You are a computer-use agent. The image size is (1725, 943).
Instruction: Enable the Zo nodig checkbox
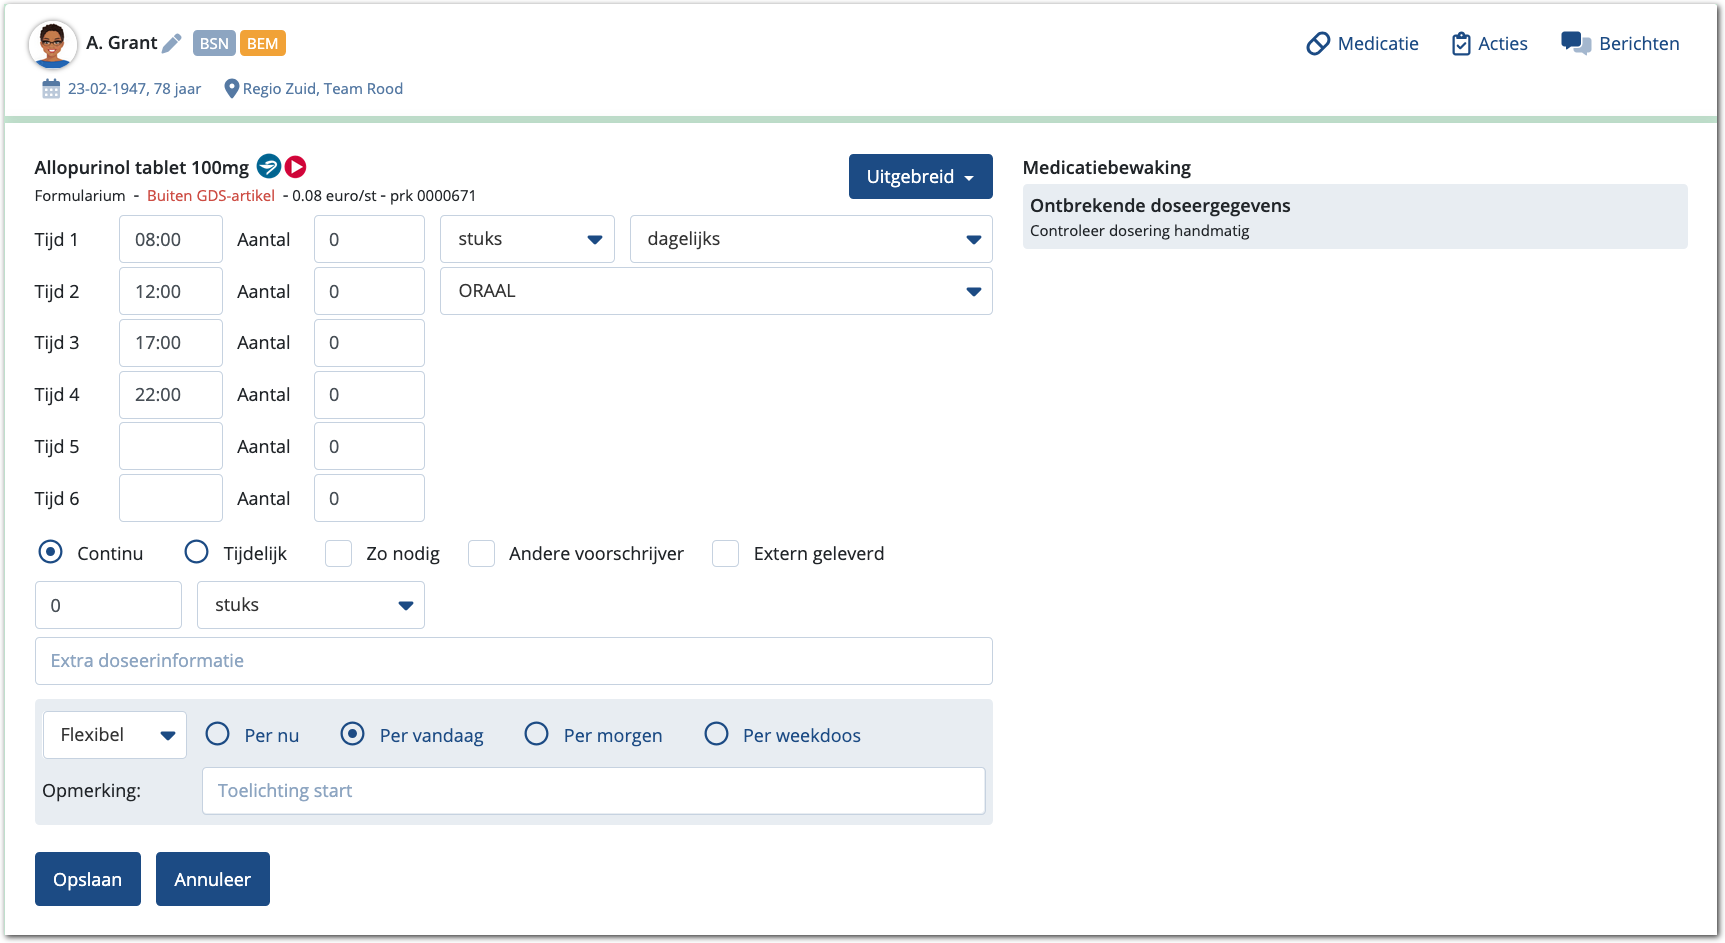coord(338,553)
